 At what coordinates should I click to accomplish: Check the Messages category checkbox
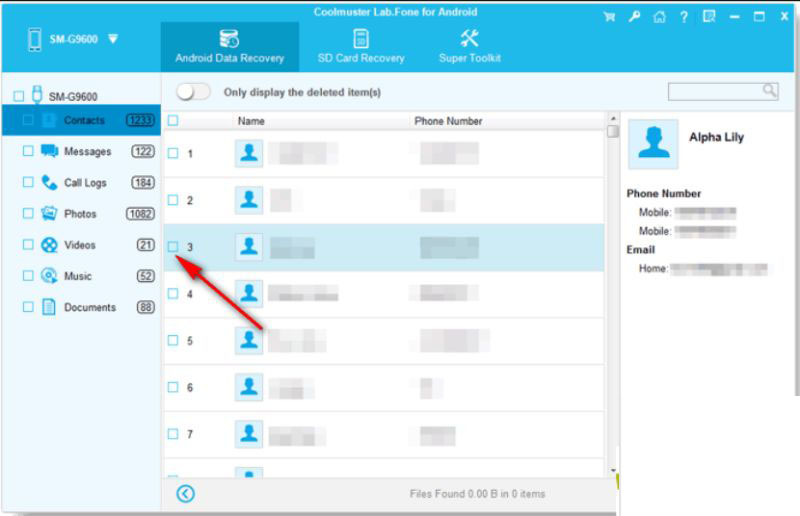click(x=28, y=151)
